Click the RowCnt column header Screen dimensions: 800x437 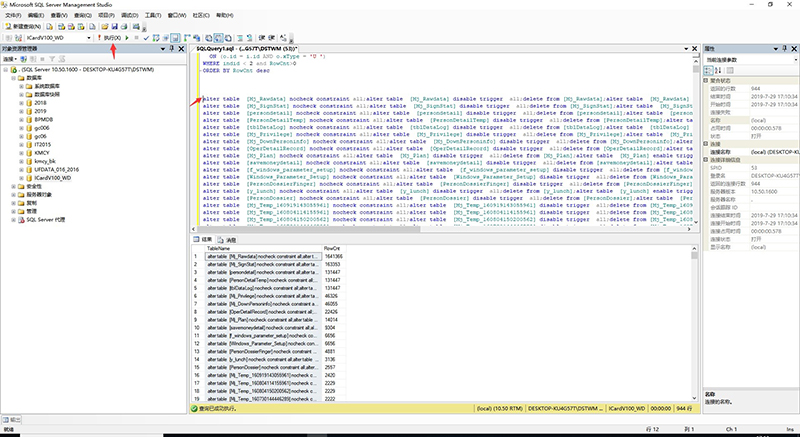coord(334,248)
